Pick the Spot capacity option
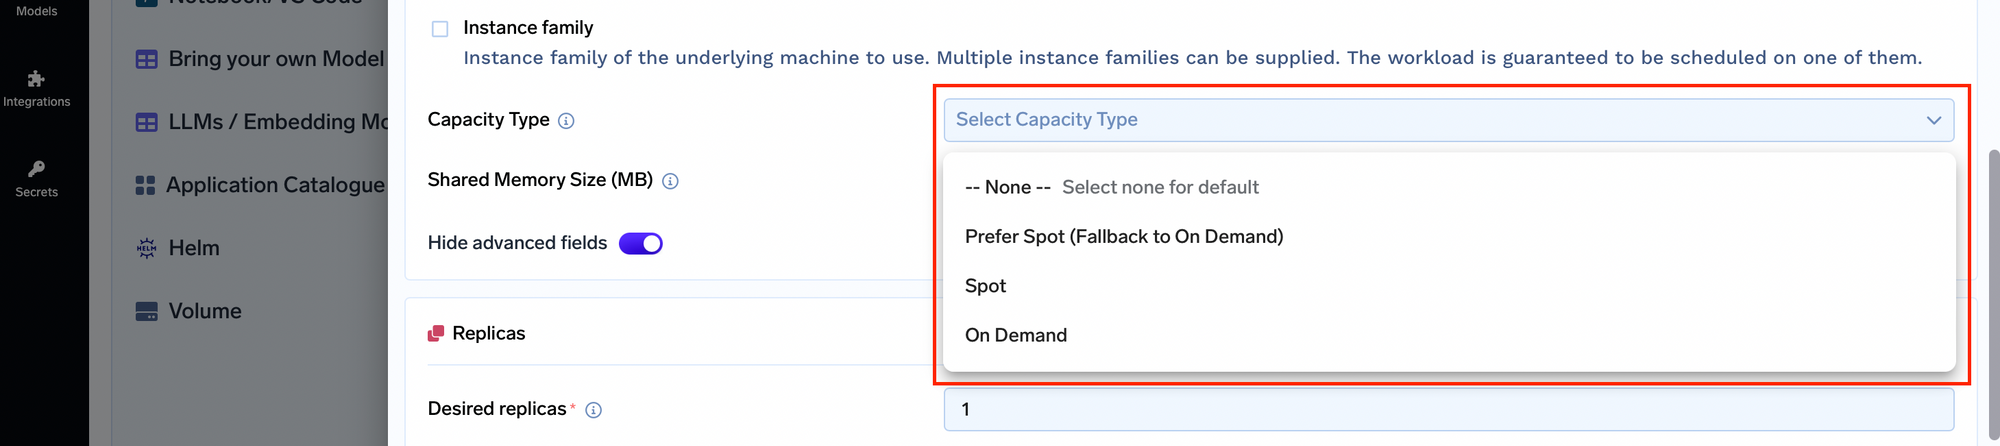2000x446 pixels. point(985,286)
